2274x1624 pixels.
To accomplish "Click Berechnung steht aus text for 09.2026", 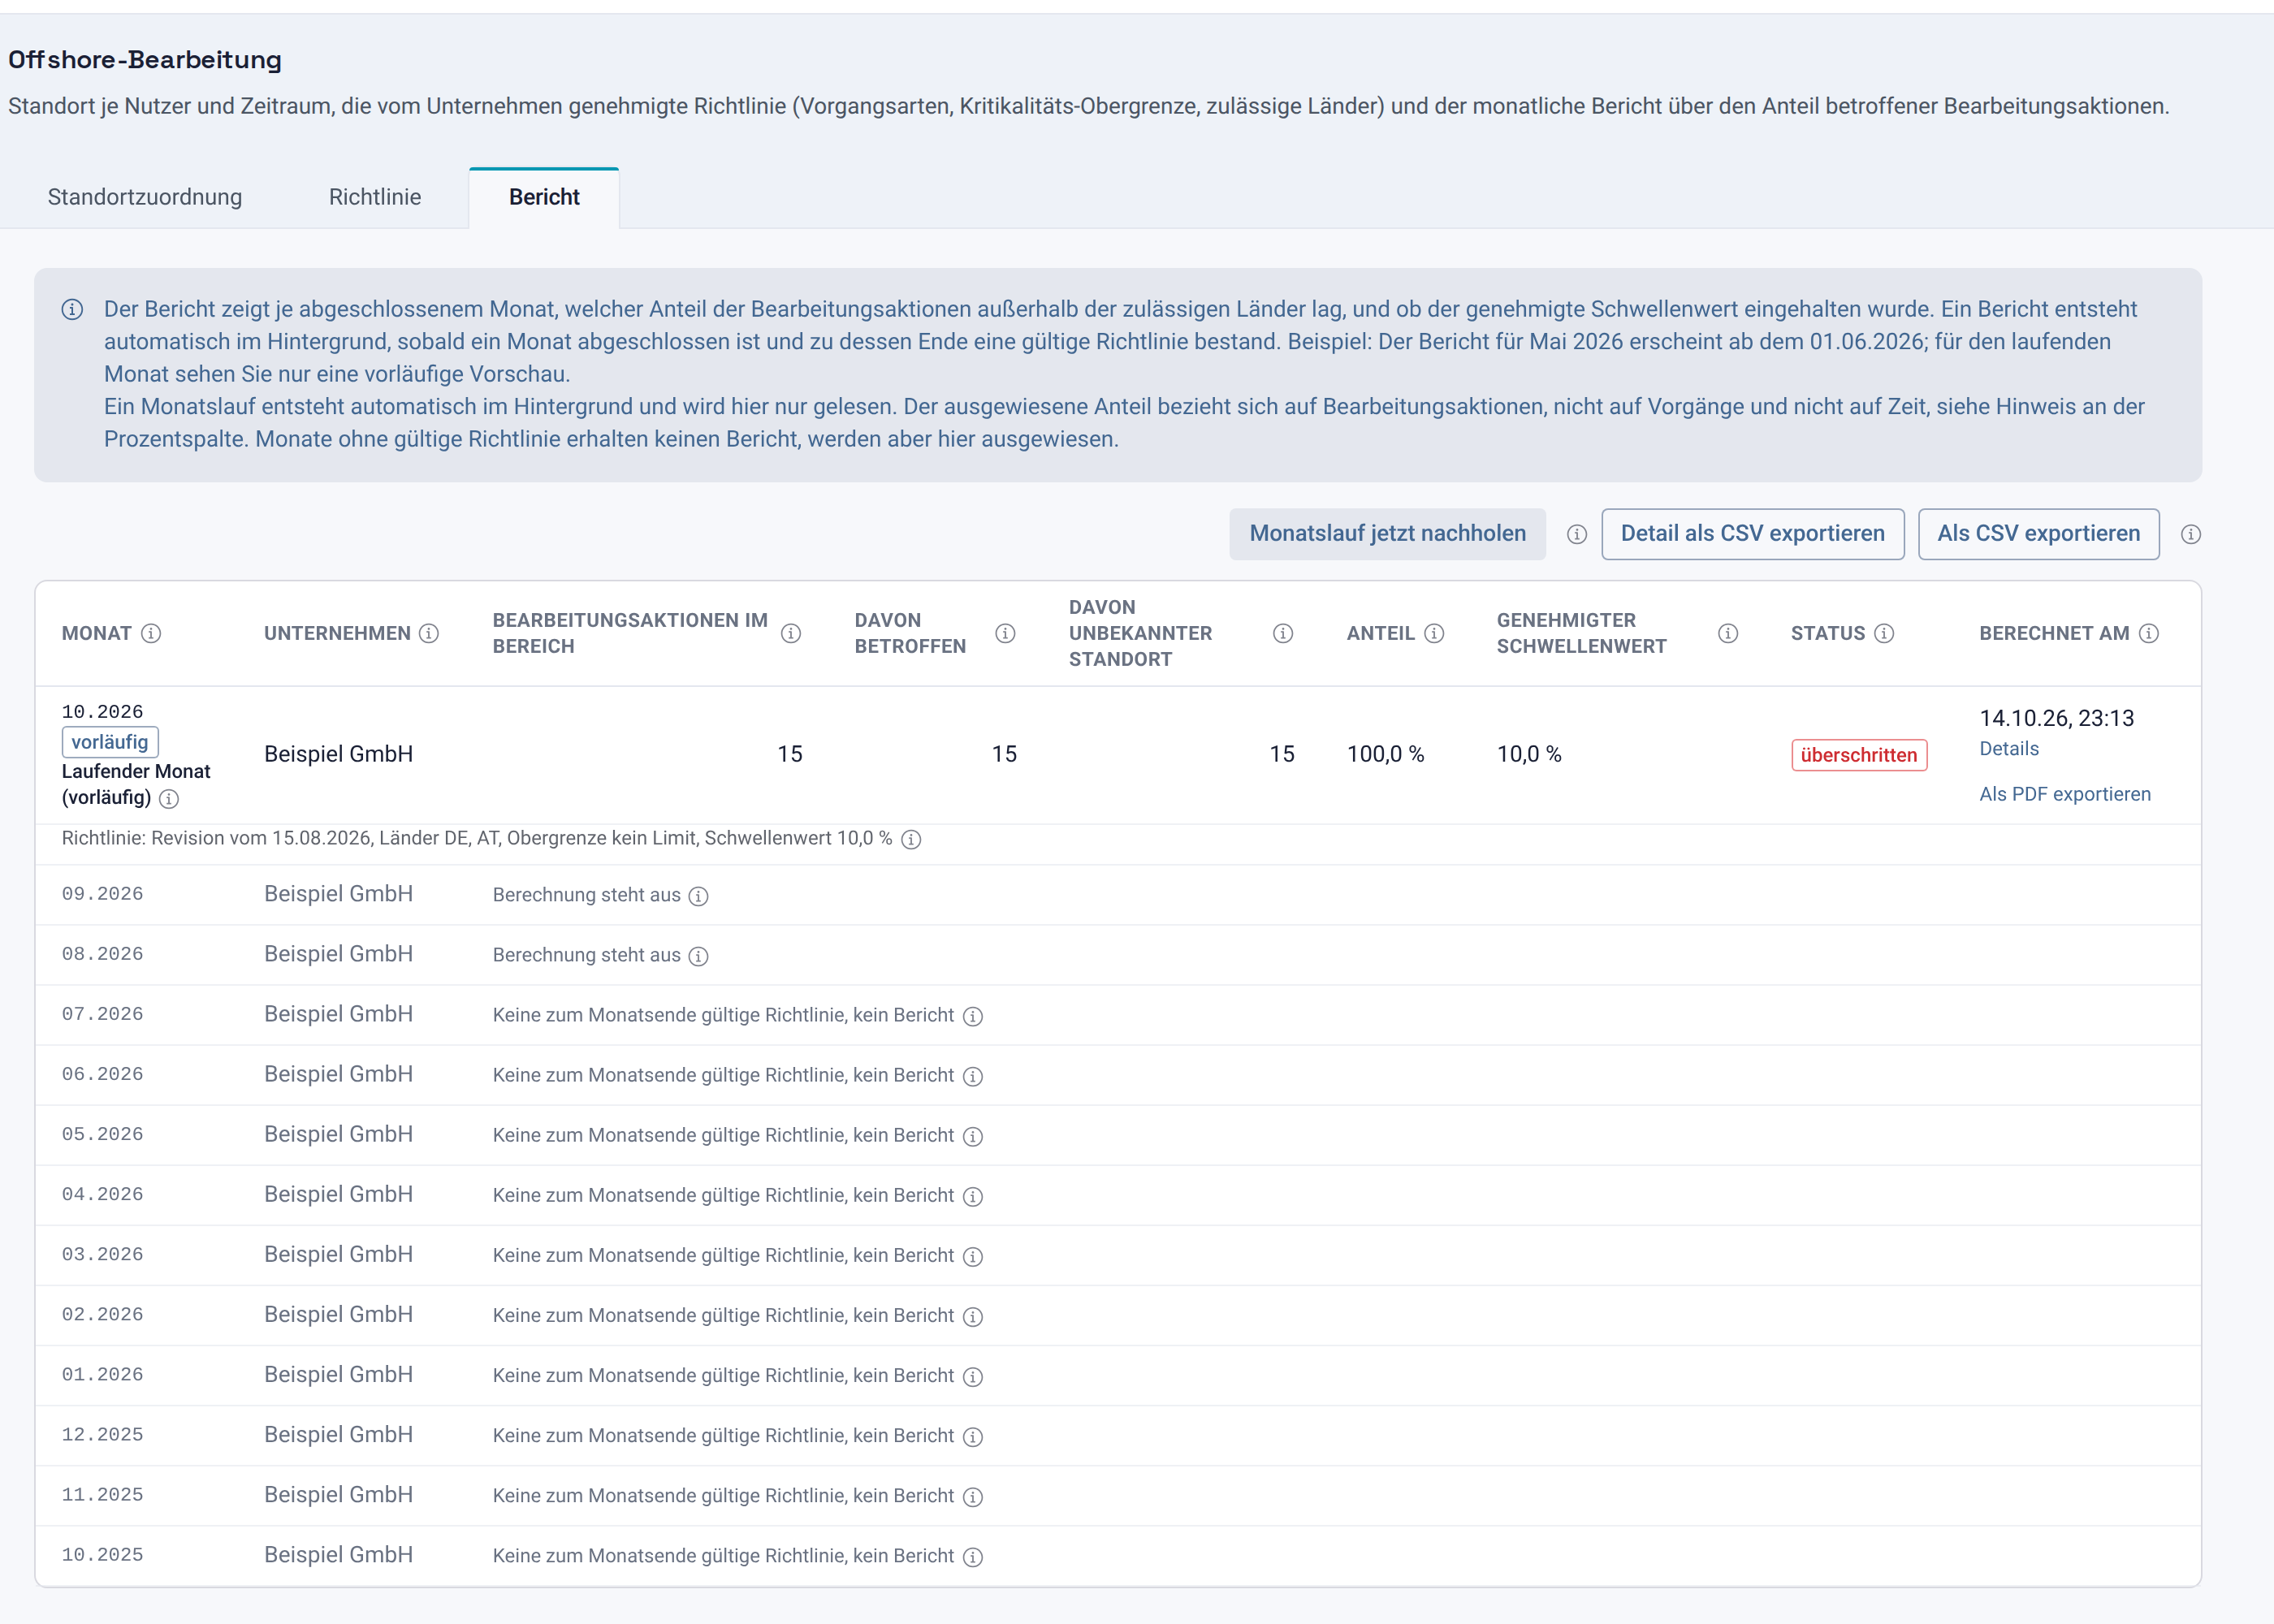I will (586, 895).
